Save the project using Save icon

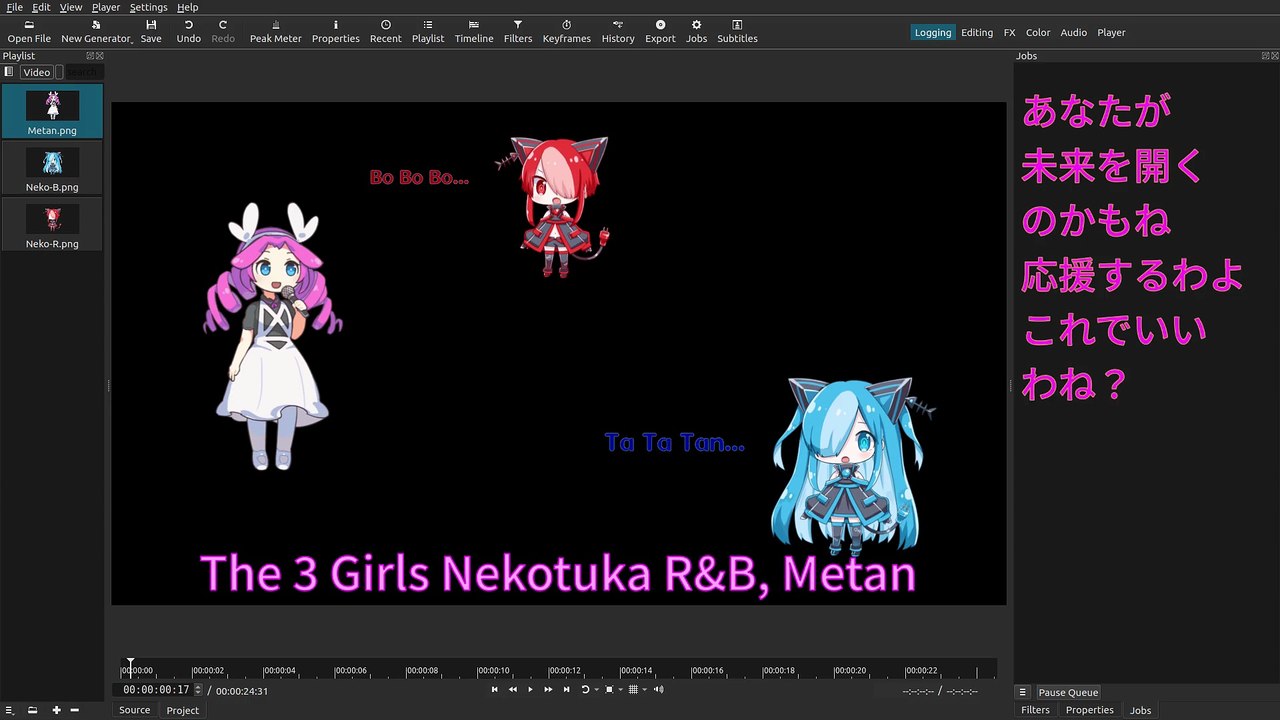click(151, 31)
